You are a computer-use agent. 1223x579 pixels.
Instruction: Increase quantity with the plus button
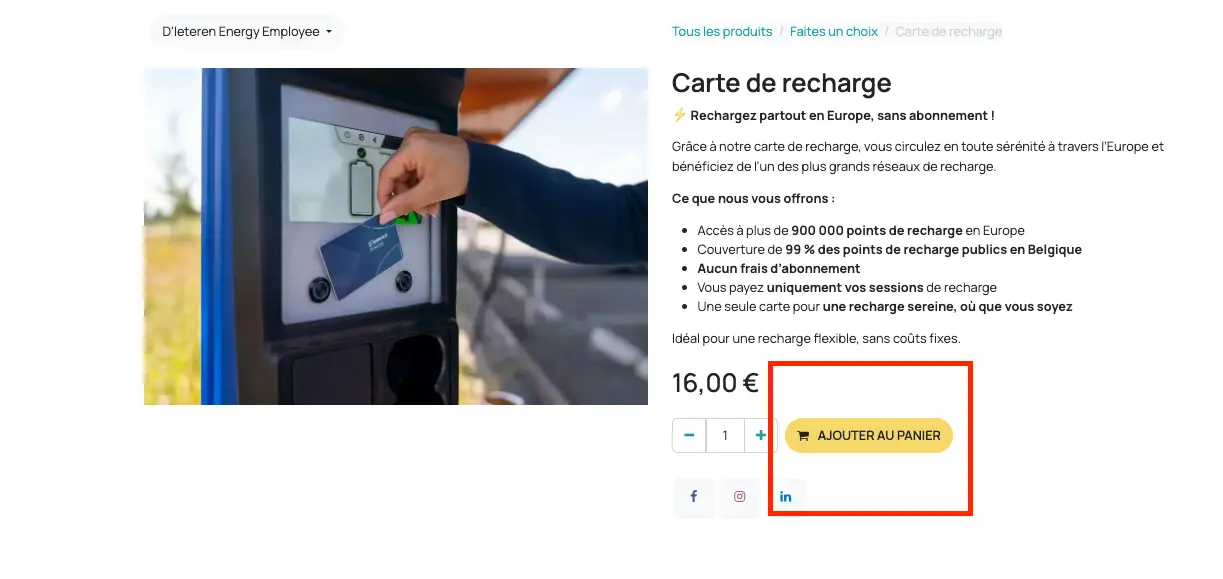(761, 435)
